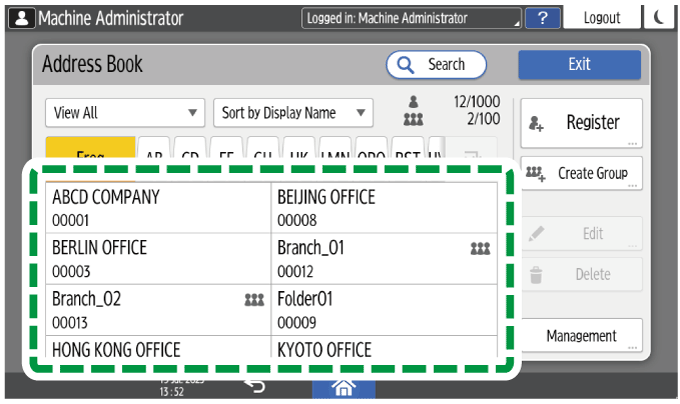Log out using the Logout button
The height and width of the screenshot is (404, 680).
[602, 18]
